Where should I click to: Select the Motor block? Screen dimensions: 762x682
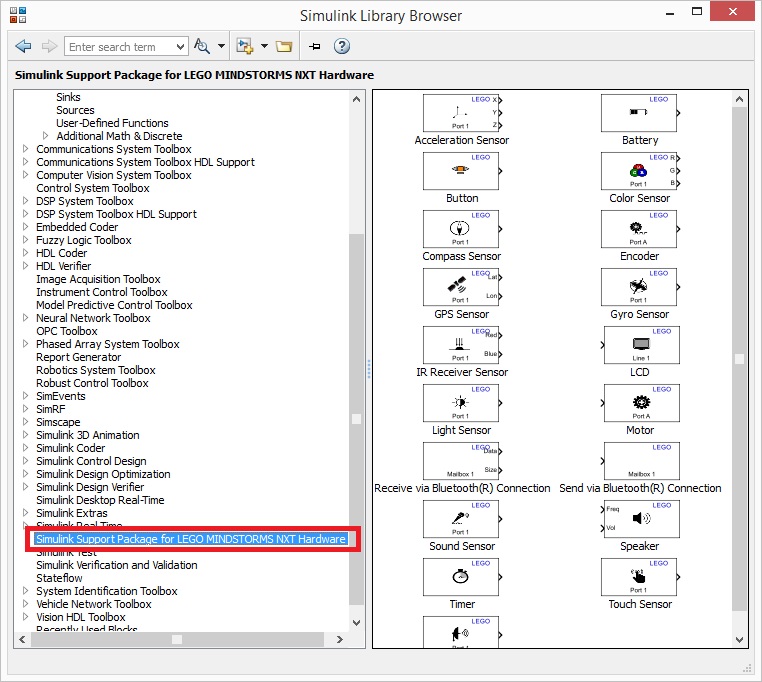[641, 403]
